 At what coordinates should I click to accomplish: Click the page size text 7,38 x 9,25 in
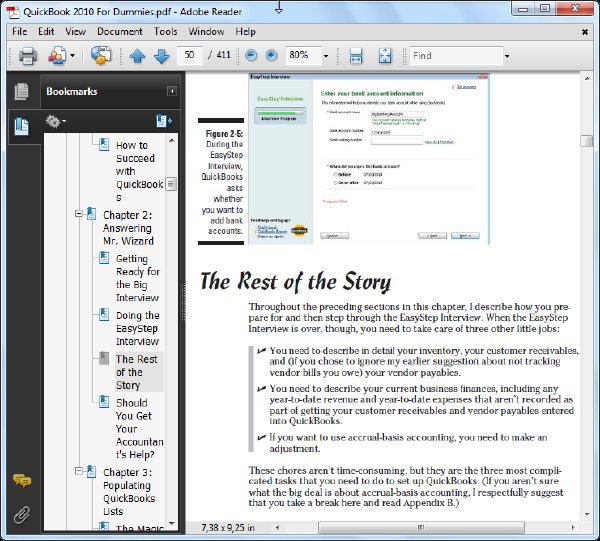point(228,528)
